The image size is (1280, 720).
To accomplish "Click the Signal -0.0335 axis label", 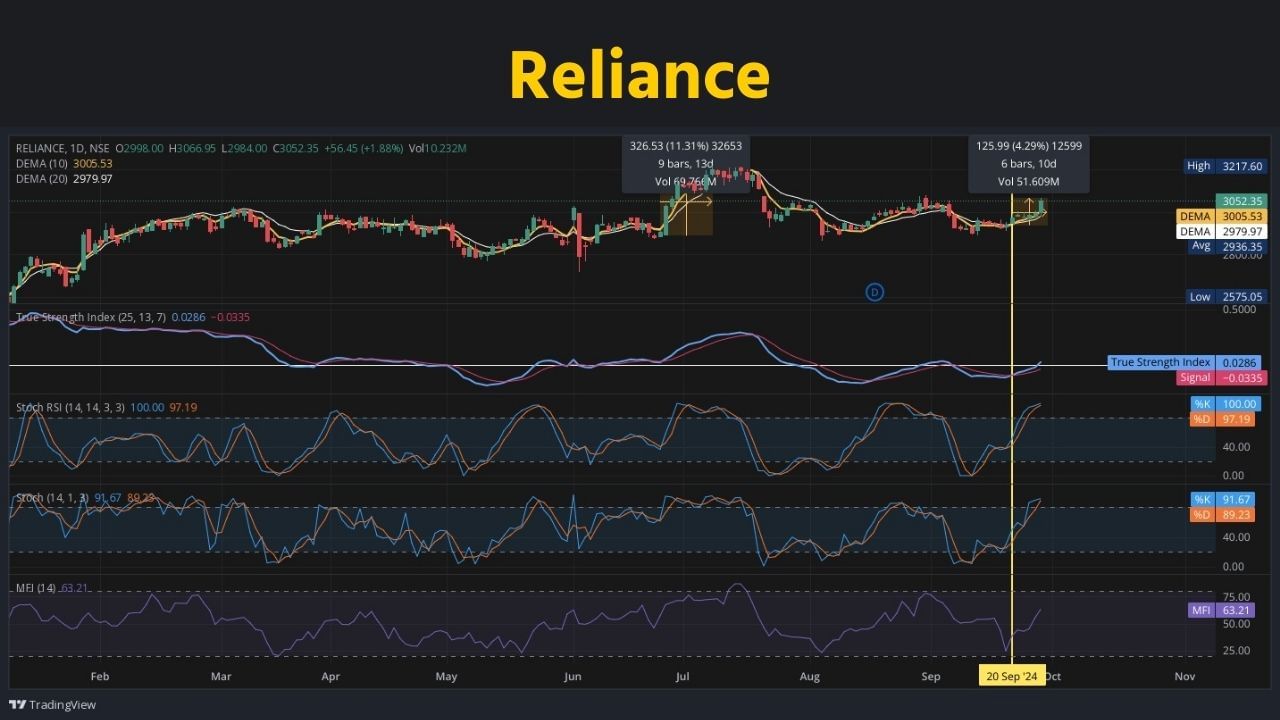I will (x=1221, y=378).
